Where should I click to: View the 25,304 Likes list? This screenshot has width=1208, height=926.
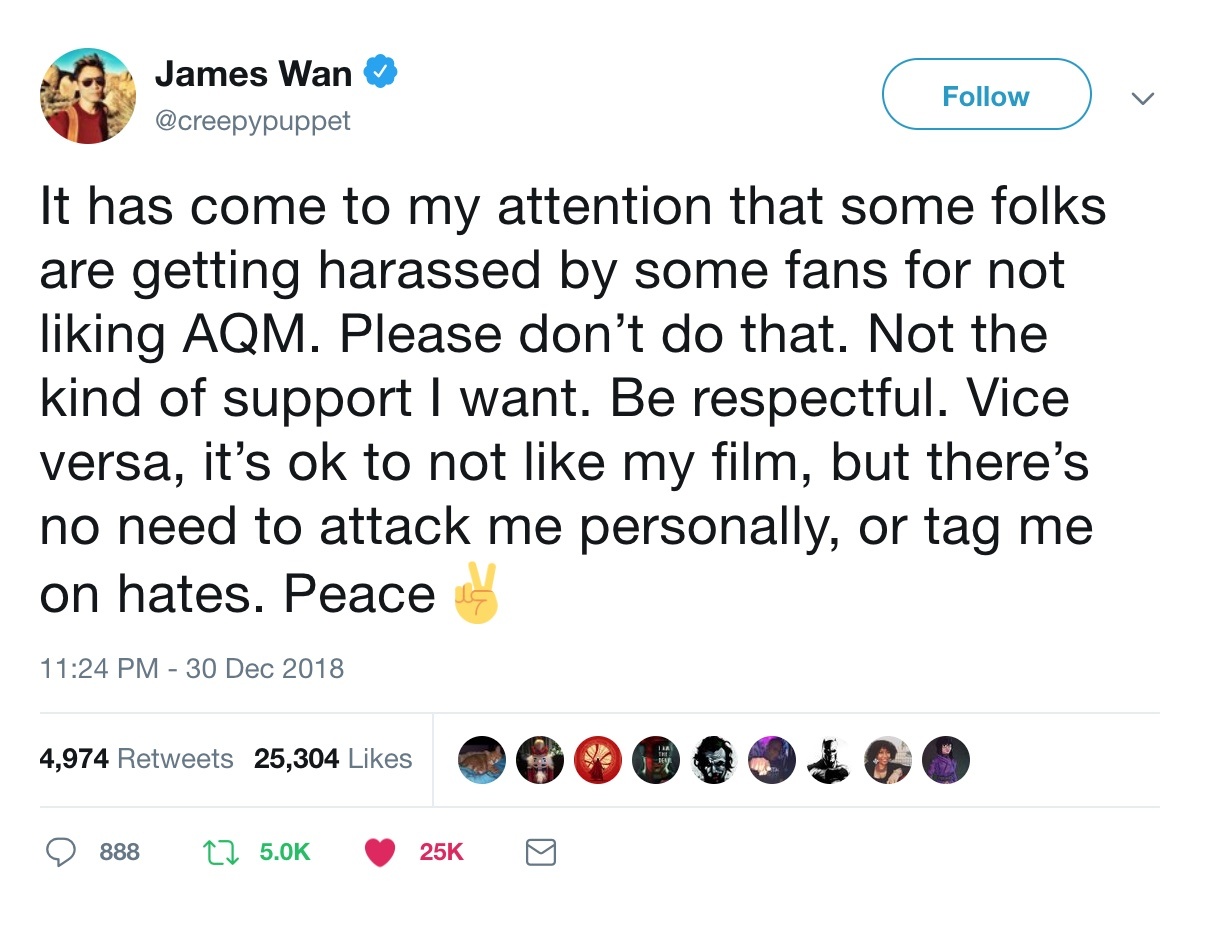pyautogui.click(x=333, y=759)
